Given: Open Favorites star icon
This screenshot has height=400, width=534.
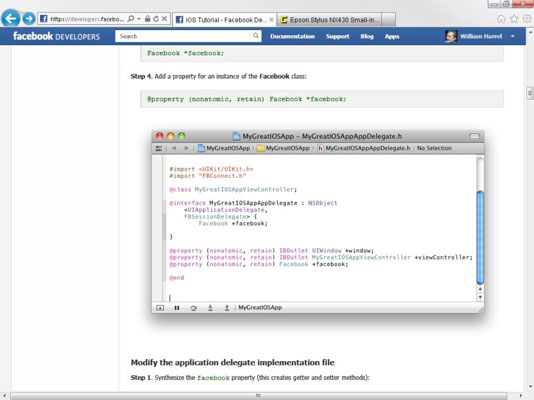Looking at the screenshot, I should coord(514,19).
